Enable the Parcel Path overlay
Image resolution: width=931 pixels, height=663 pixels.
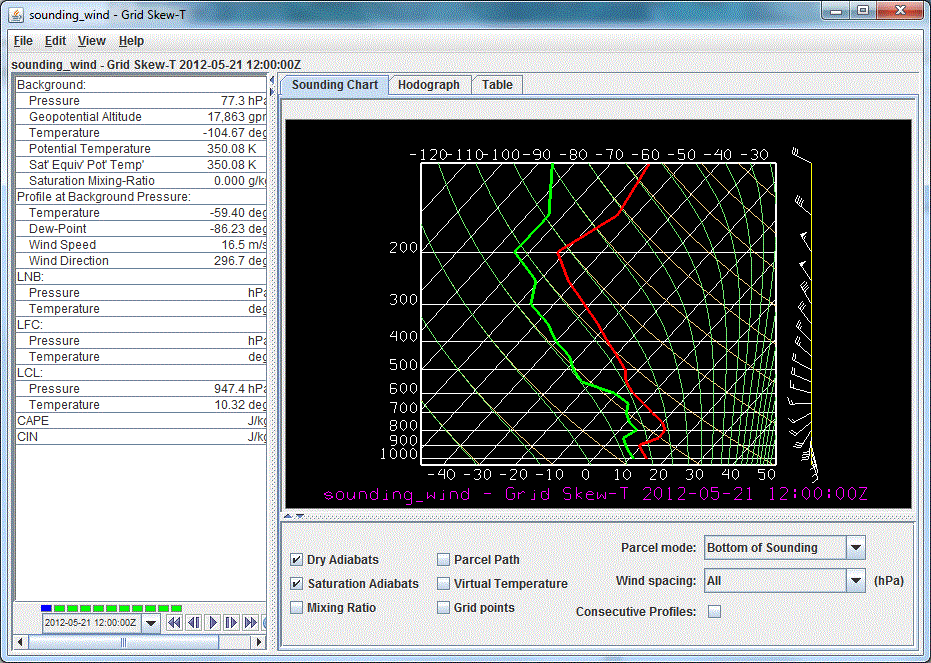[x=443, y=560]
